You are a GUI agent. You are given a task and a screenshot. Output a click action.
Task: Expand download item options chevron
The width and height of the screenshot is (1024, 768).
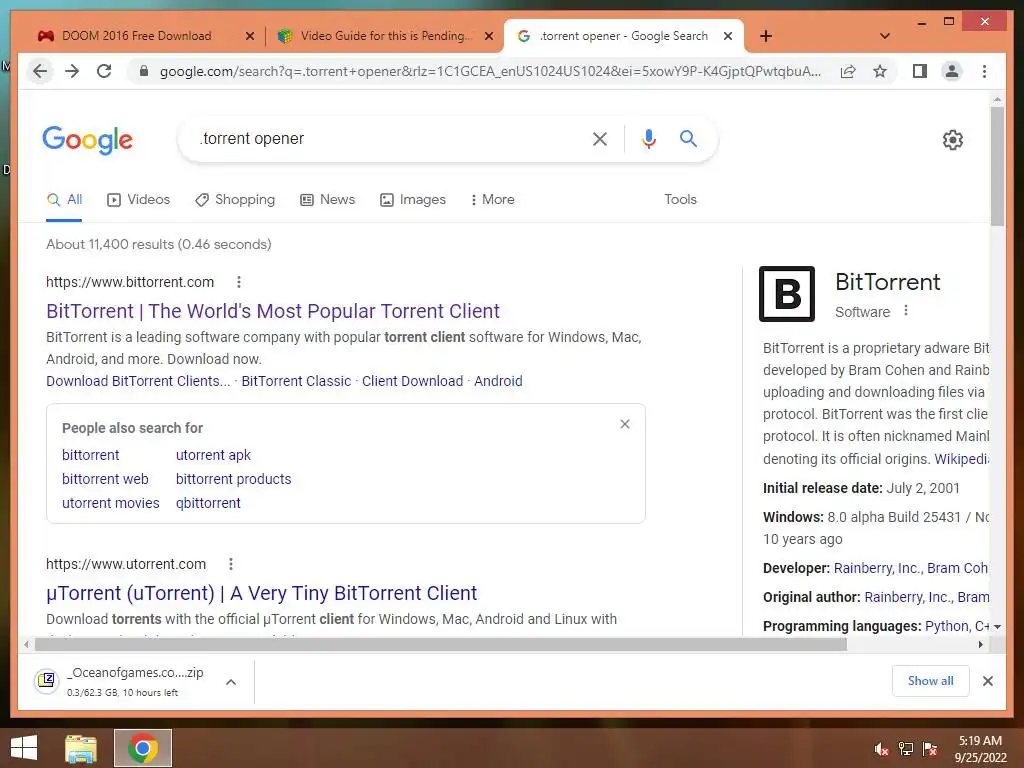click(231, 682)
